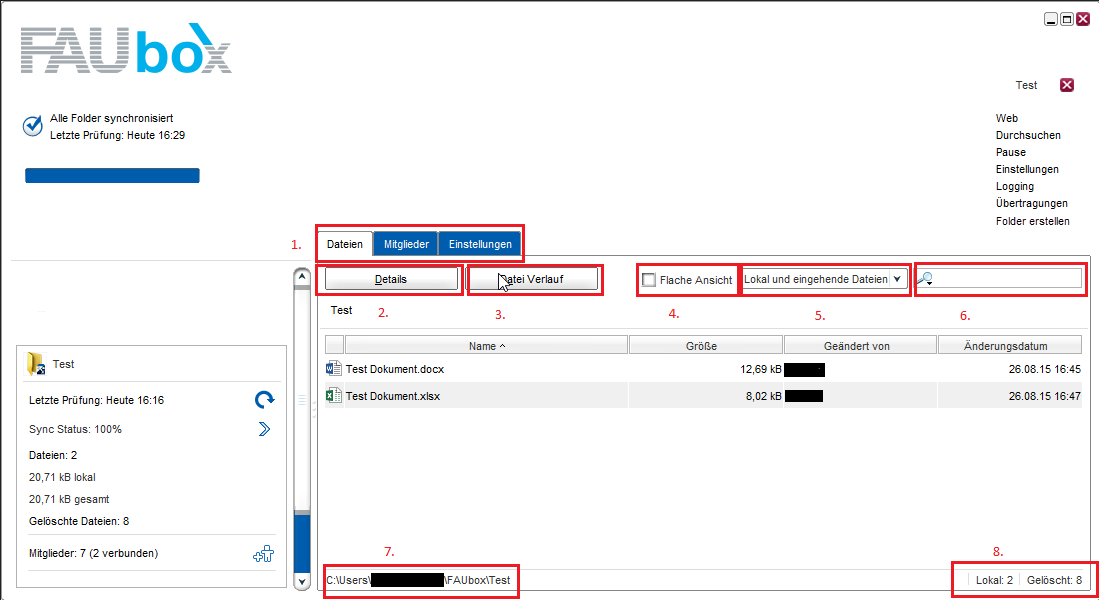Click the Lokal: 2 status entry
1102x600 pixels.
point(994,580)
